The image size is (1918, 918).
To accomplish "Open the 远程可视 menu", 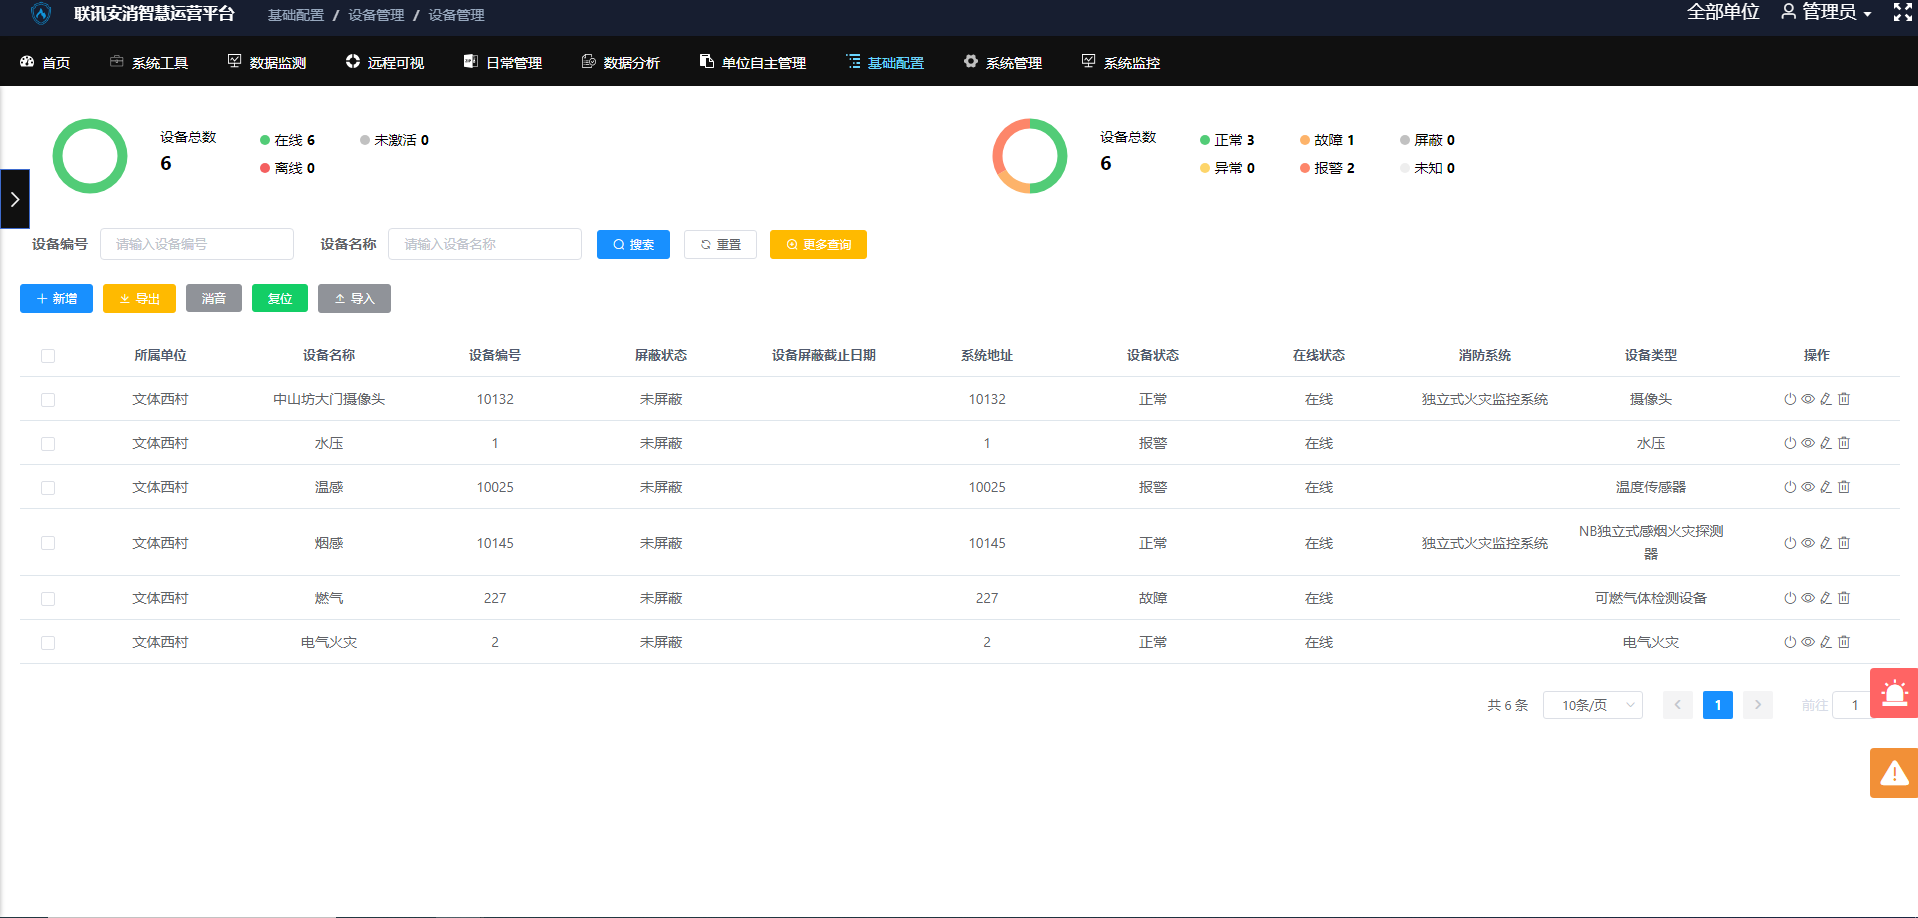I will 385,62.
